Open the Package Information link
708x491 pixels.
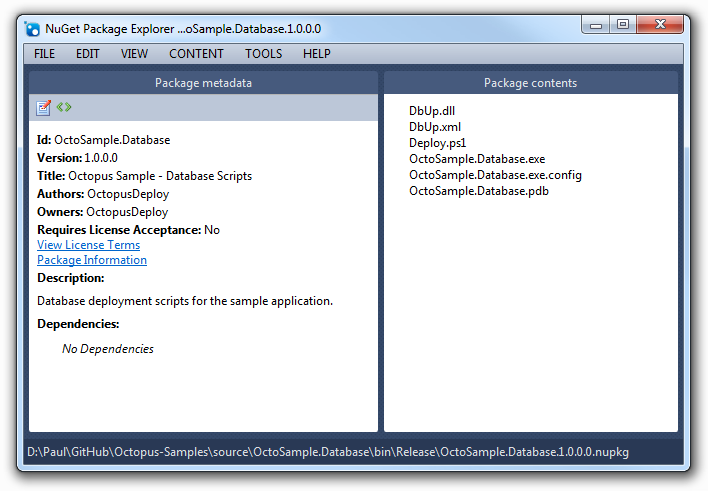pos(92,260)
